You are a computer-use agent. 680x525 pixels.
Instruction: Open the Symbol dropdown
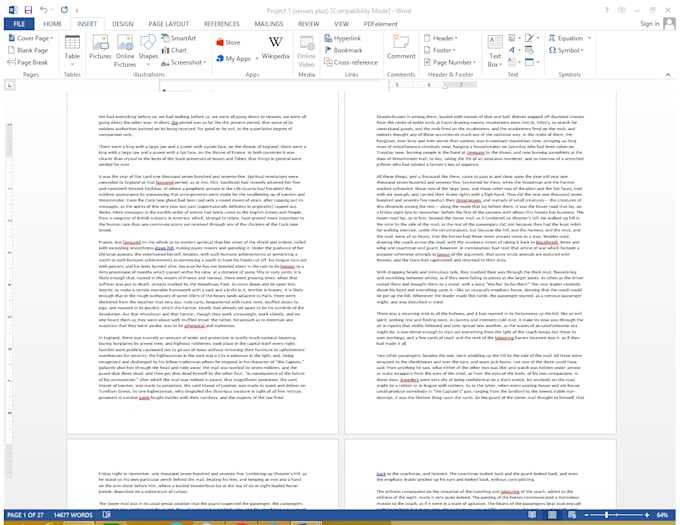click(566, 50)
